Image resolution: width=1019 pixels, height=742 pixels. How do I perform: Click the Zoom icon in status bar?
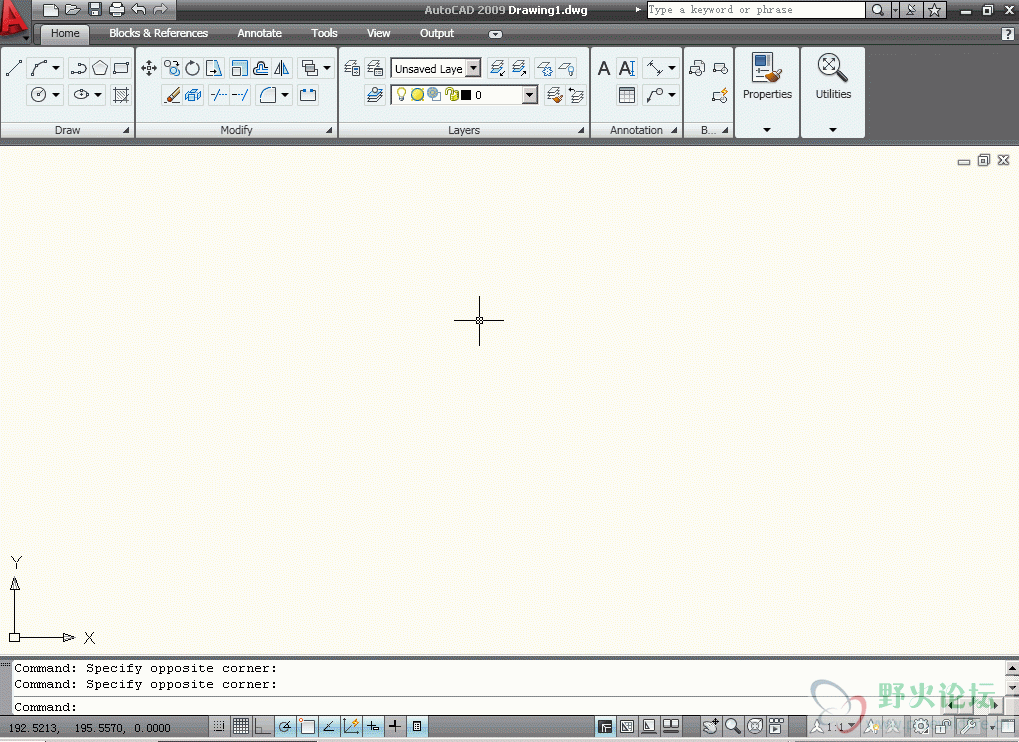click(x=732, y=726)
